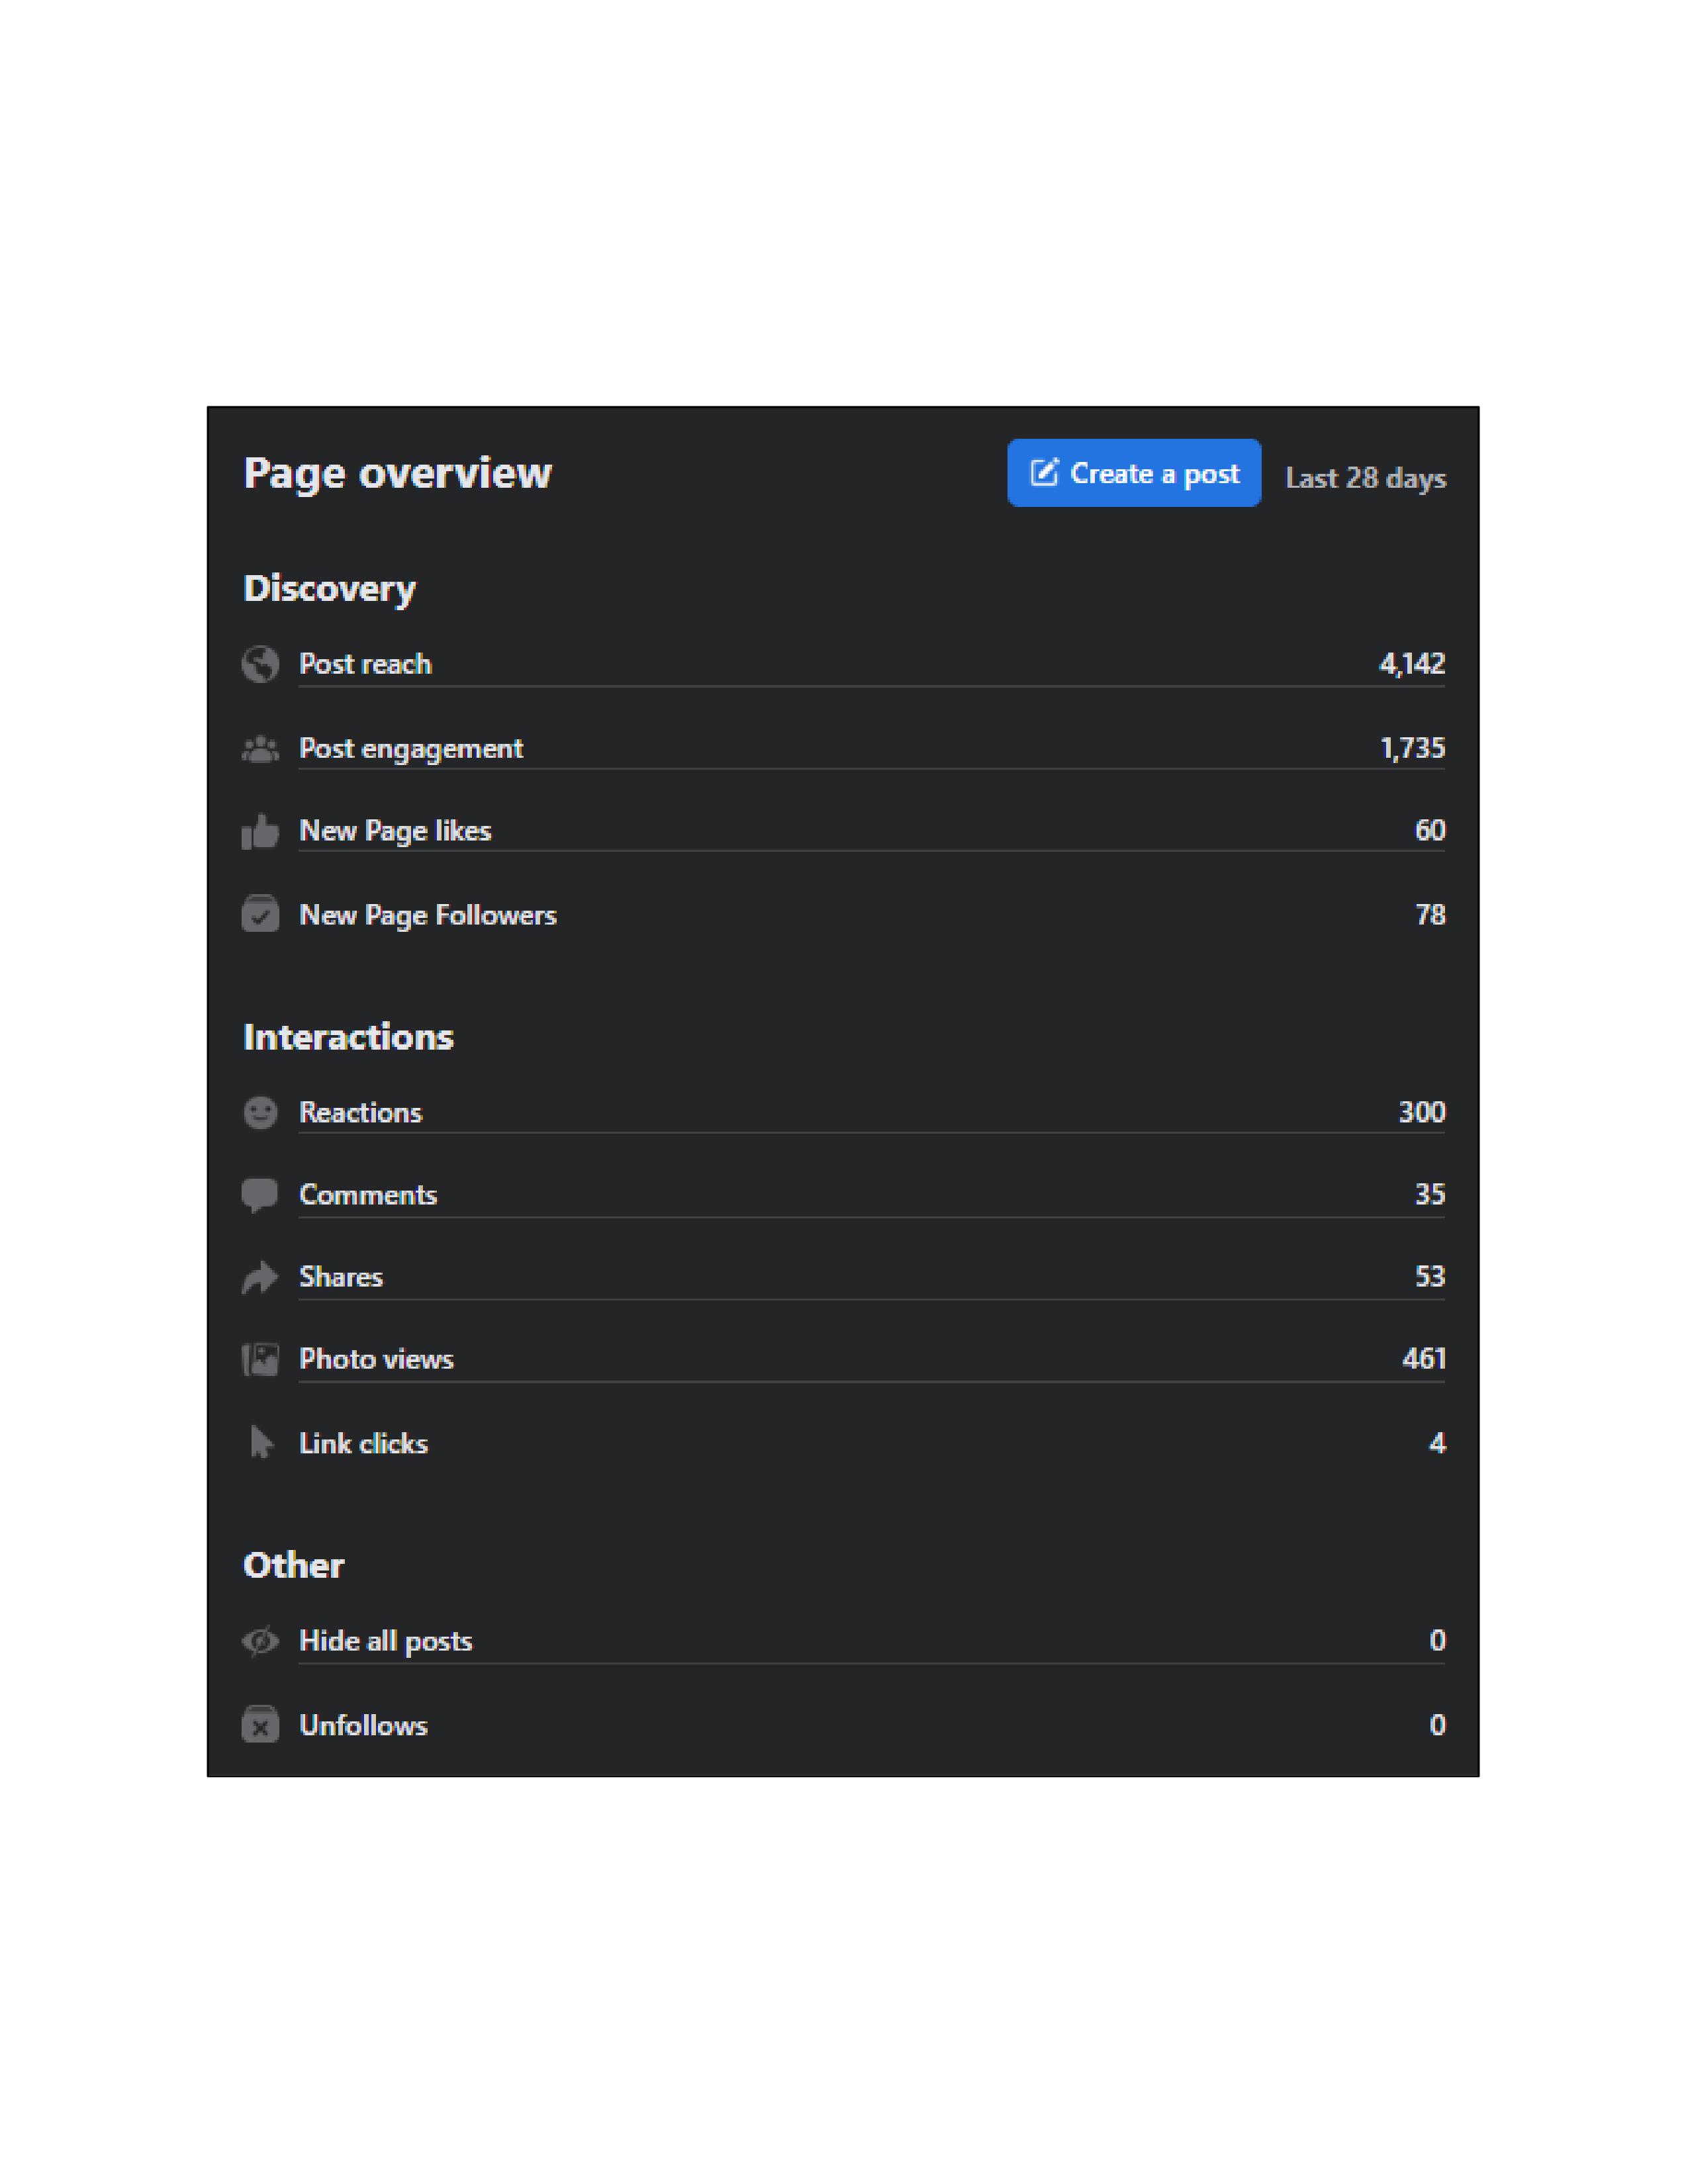Click the Comments speech bubble icon
This screenshot has width=1688, height=2184.
click(260, 1195)
